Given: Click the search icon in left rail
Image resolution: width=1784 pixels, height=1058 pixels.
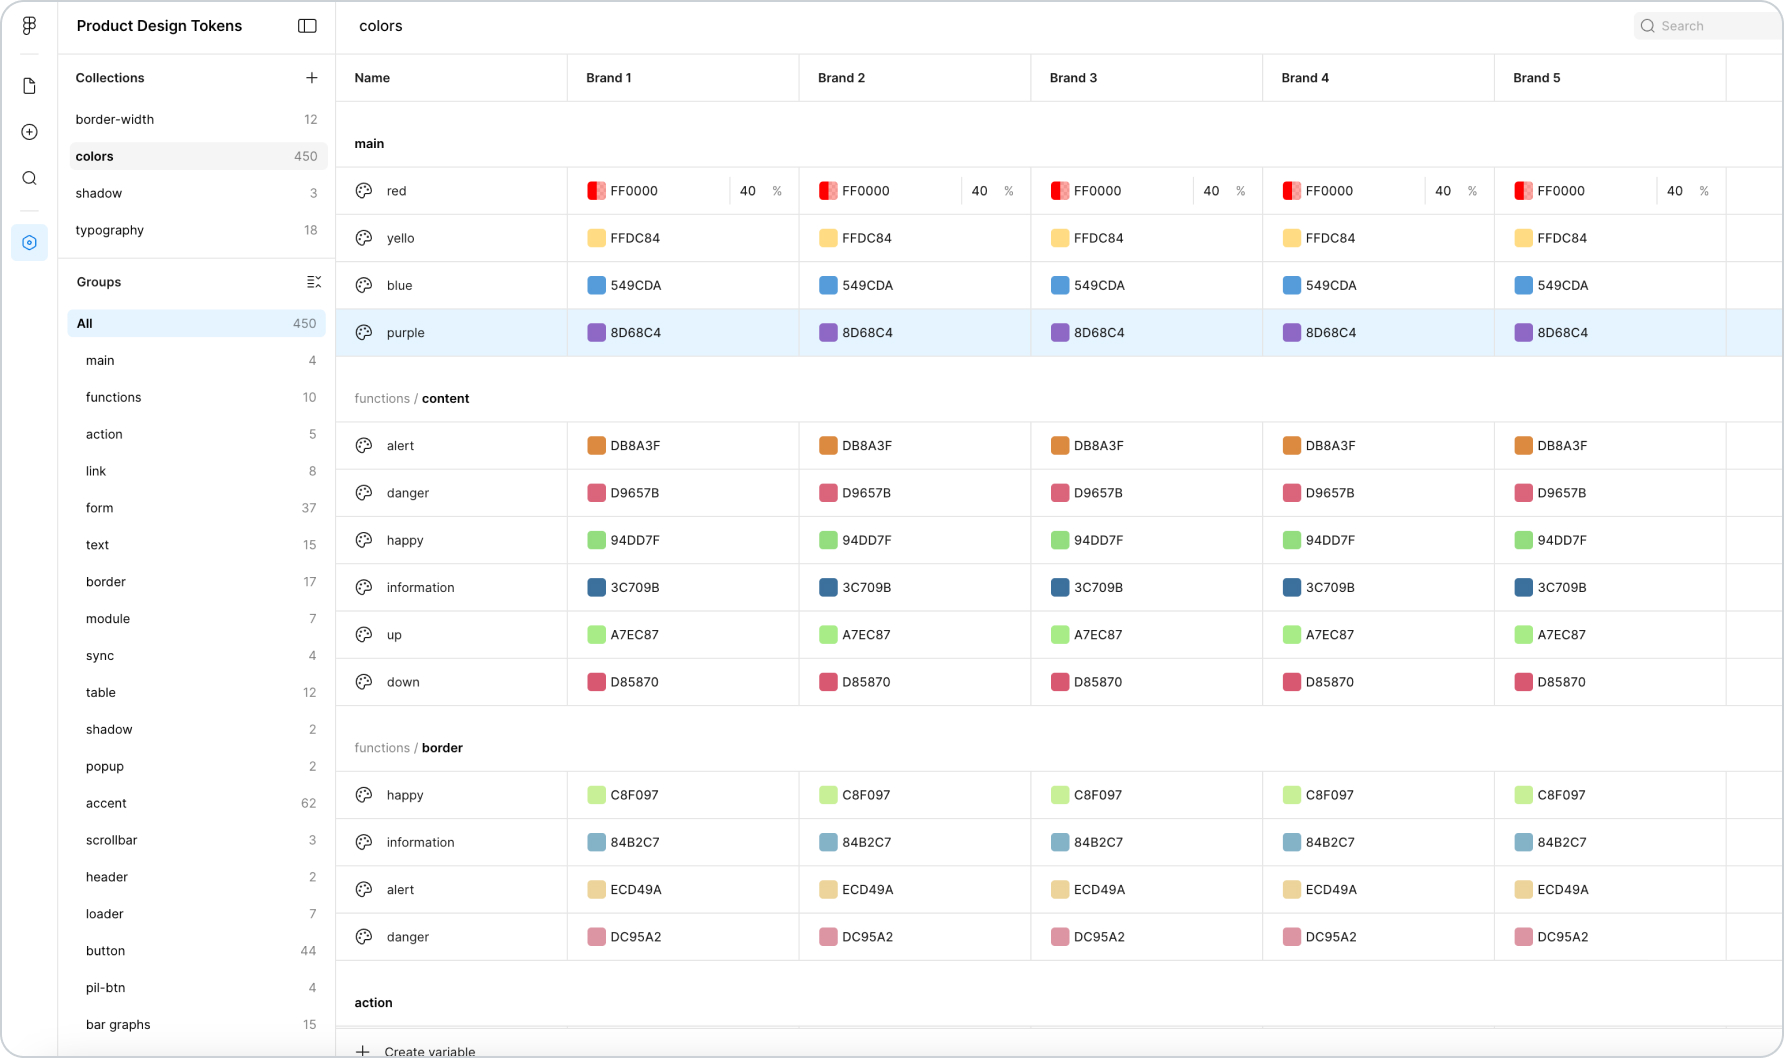Looking at the screenshot, I should (x=29, y=178).
